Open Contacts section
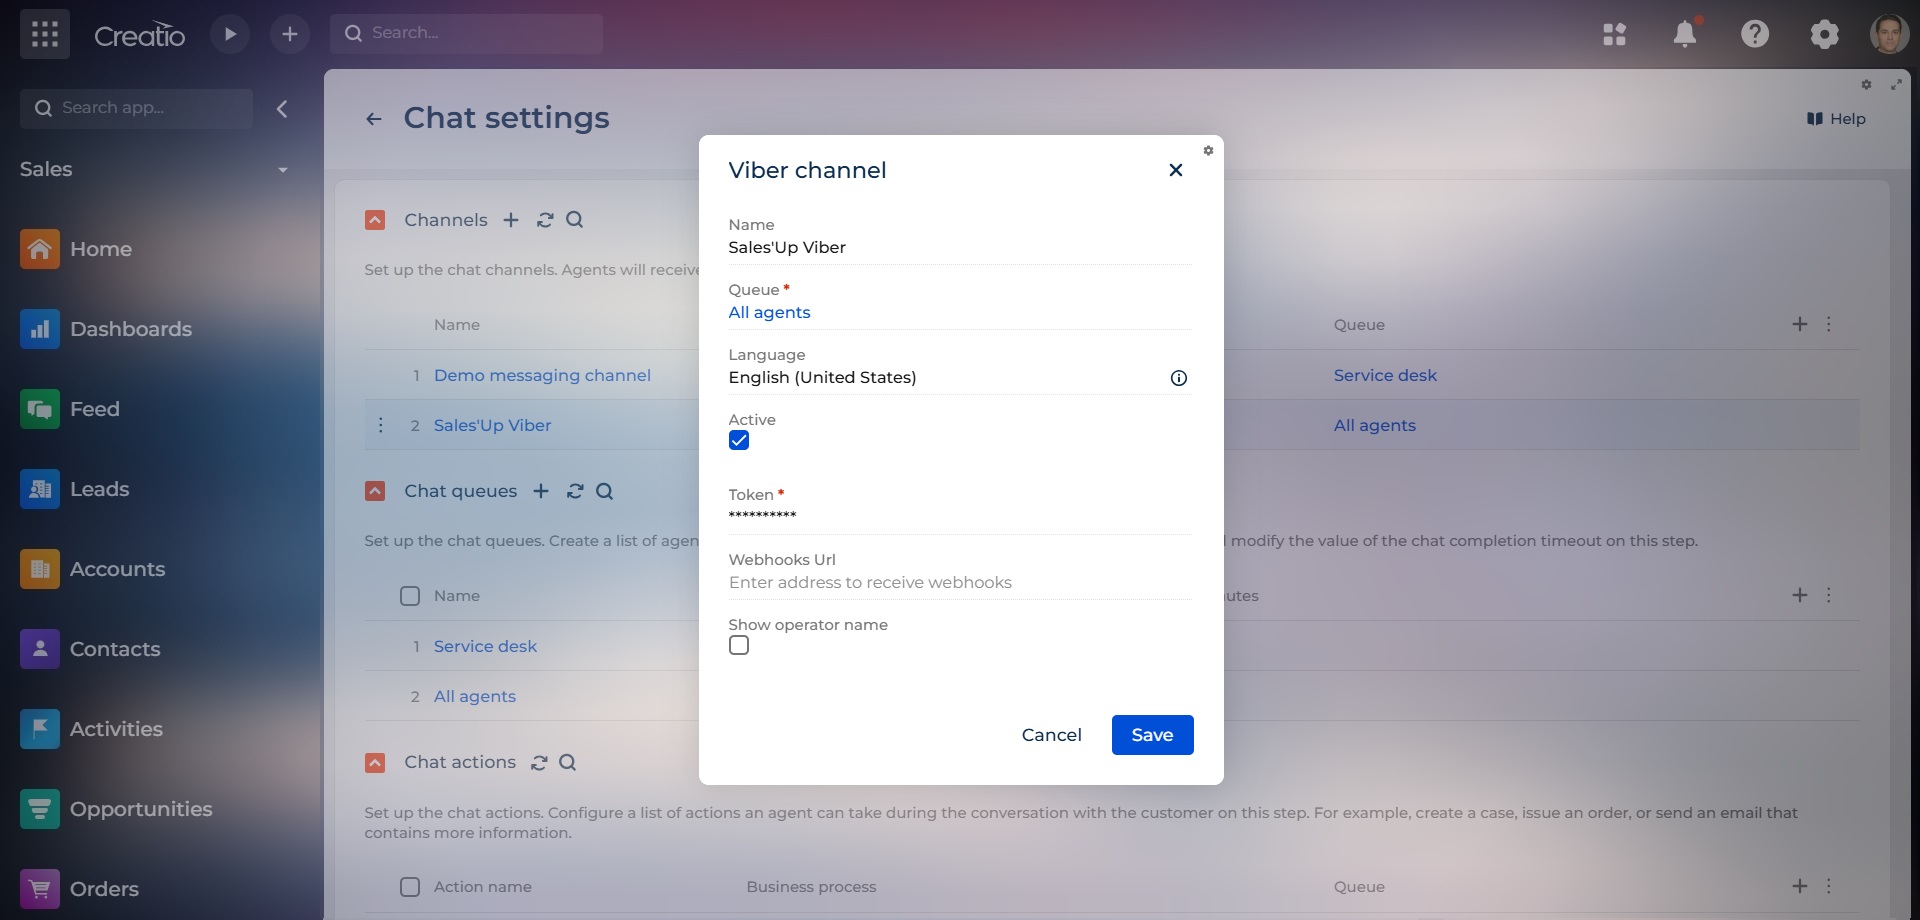This screenshot has width=1920, height=920. (x=90, y=649)
